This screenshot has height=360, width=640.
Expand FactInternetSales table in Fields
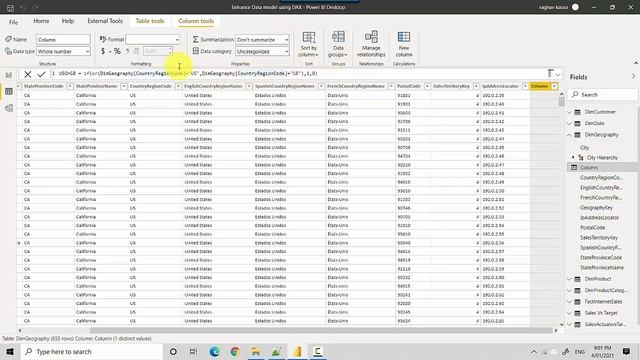[570, 302]
